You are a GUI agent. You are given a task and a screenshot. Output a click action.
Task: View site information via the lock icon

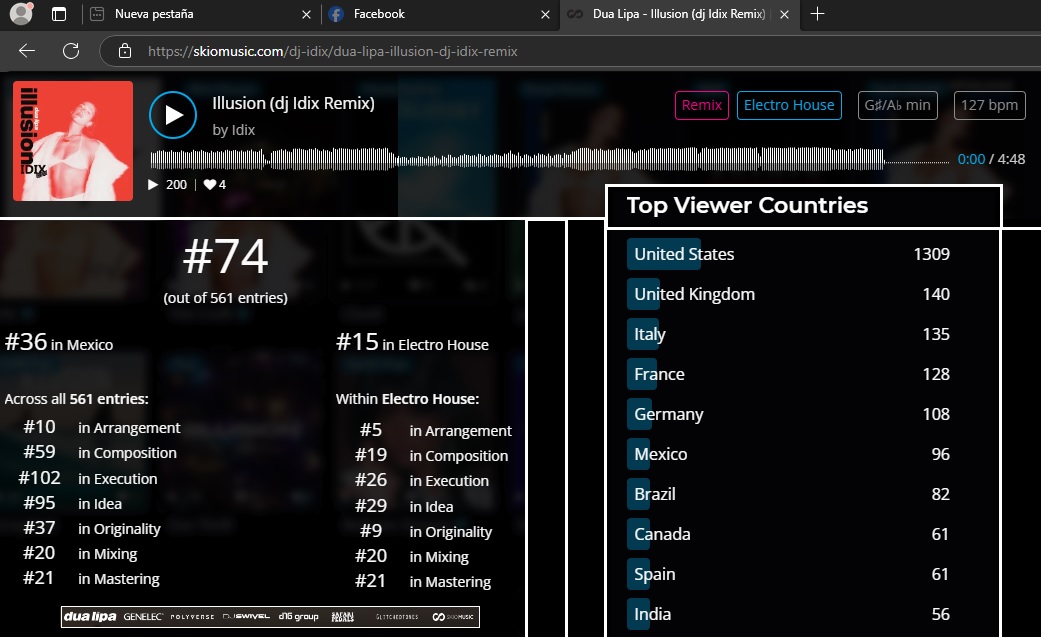point(125,51)
